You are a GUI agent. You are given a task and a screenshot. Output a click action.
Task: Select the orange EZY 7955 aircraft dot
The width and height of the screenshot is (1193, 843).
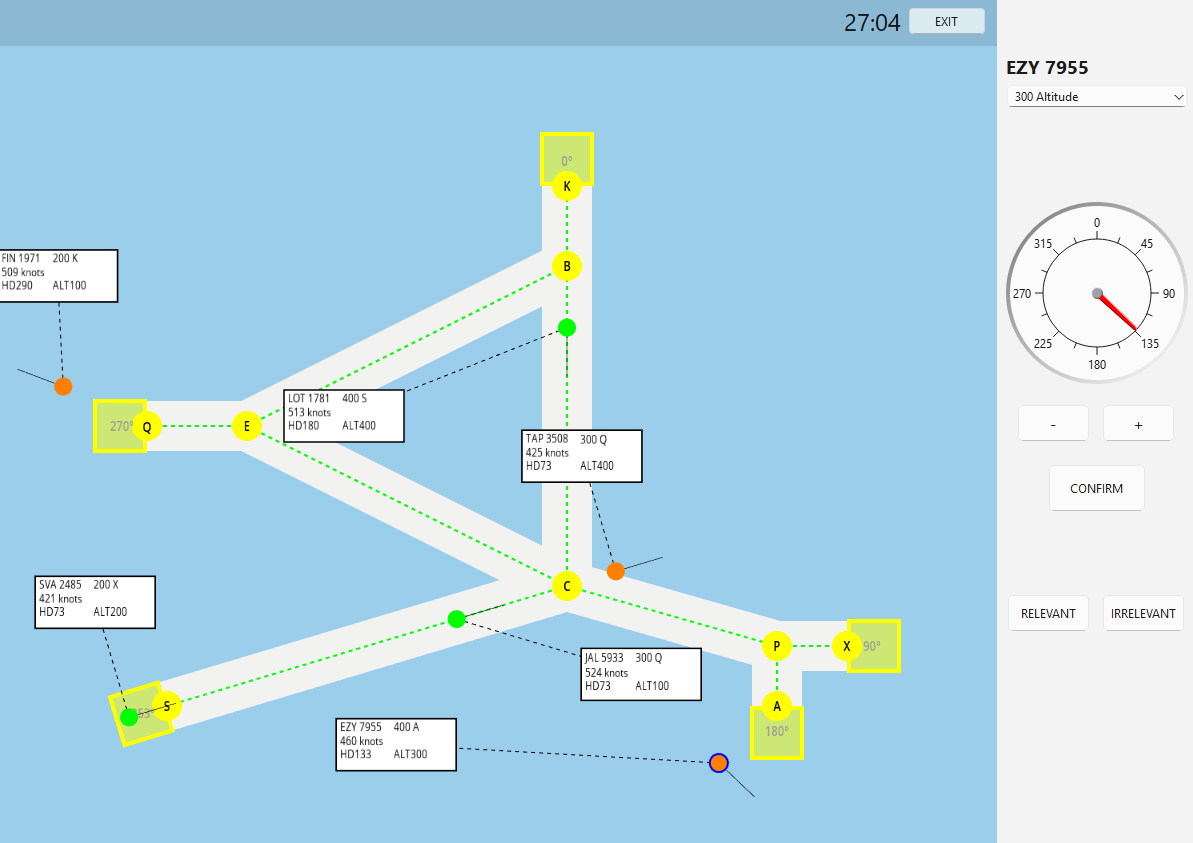pyautogui.click(x=719, y=763)
